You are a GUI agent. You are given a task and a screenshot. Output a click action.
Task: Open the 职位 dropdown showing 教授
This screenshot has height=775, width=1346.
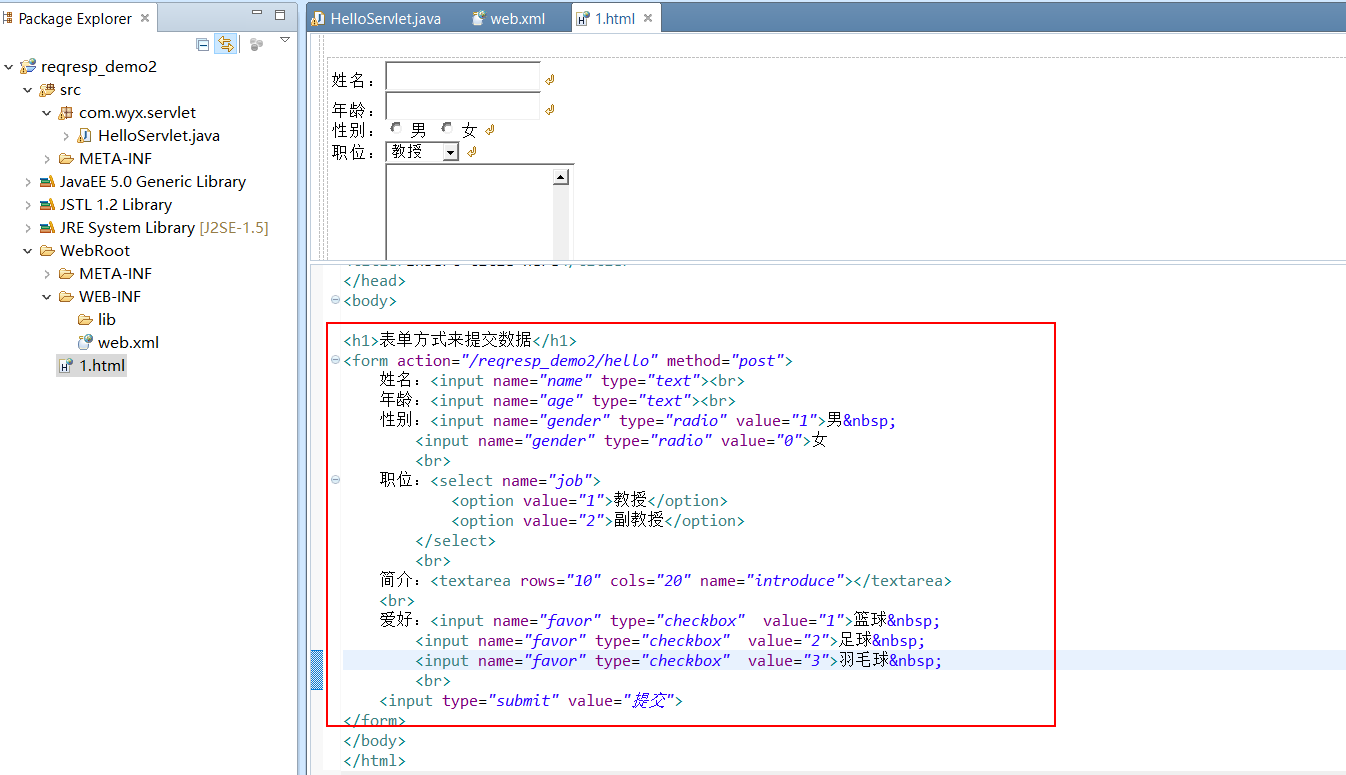[422, 152]
